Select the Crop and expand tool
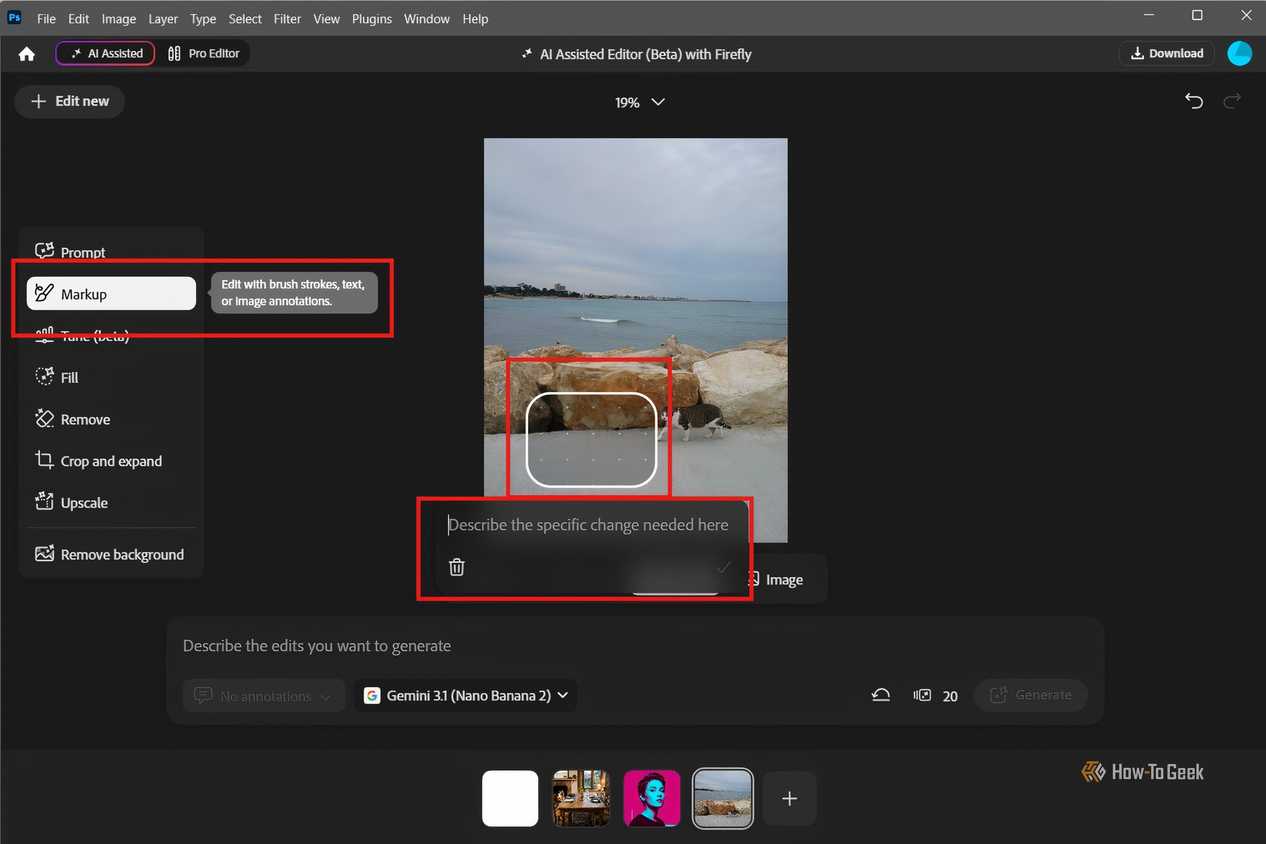This screenshot has width=1266, height=844. [x=111, y=461]
